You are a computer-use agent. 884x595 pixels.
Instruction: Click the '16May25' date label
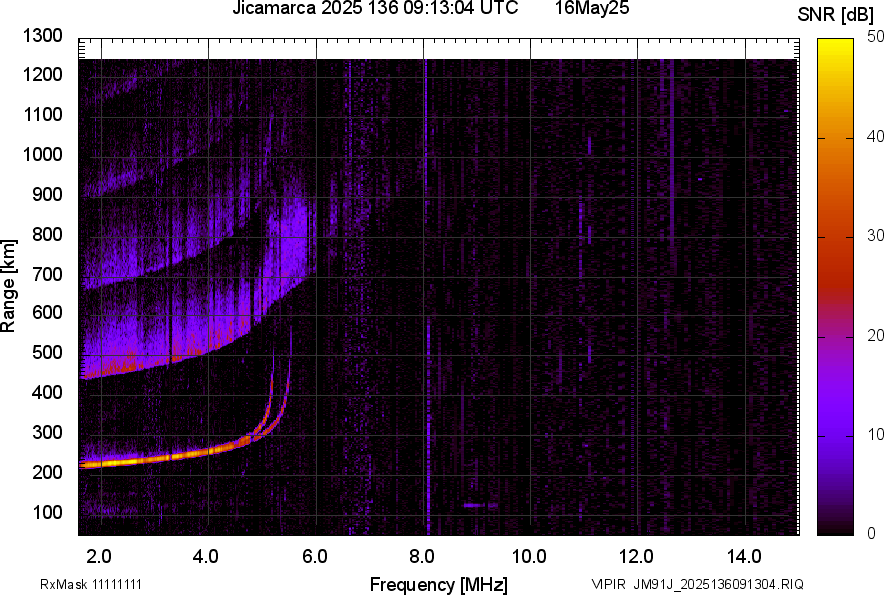(592, 9)
